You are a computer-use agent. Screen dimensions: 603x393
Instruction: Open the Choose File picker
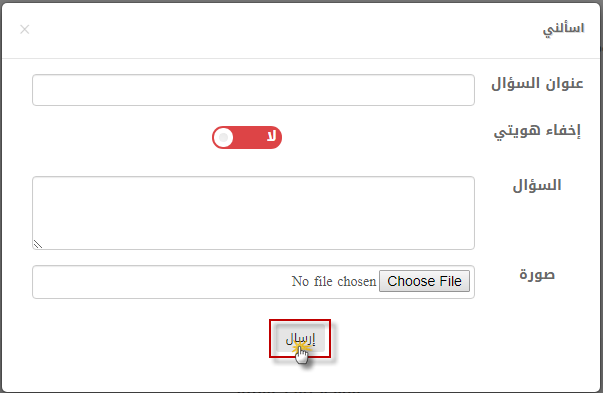coord(424,281)
